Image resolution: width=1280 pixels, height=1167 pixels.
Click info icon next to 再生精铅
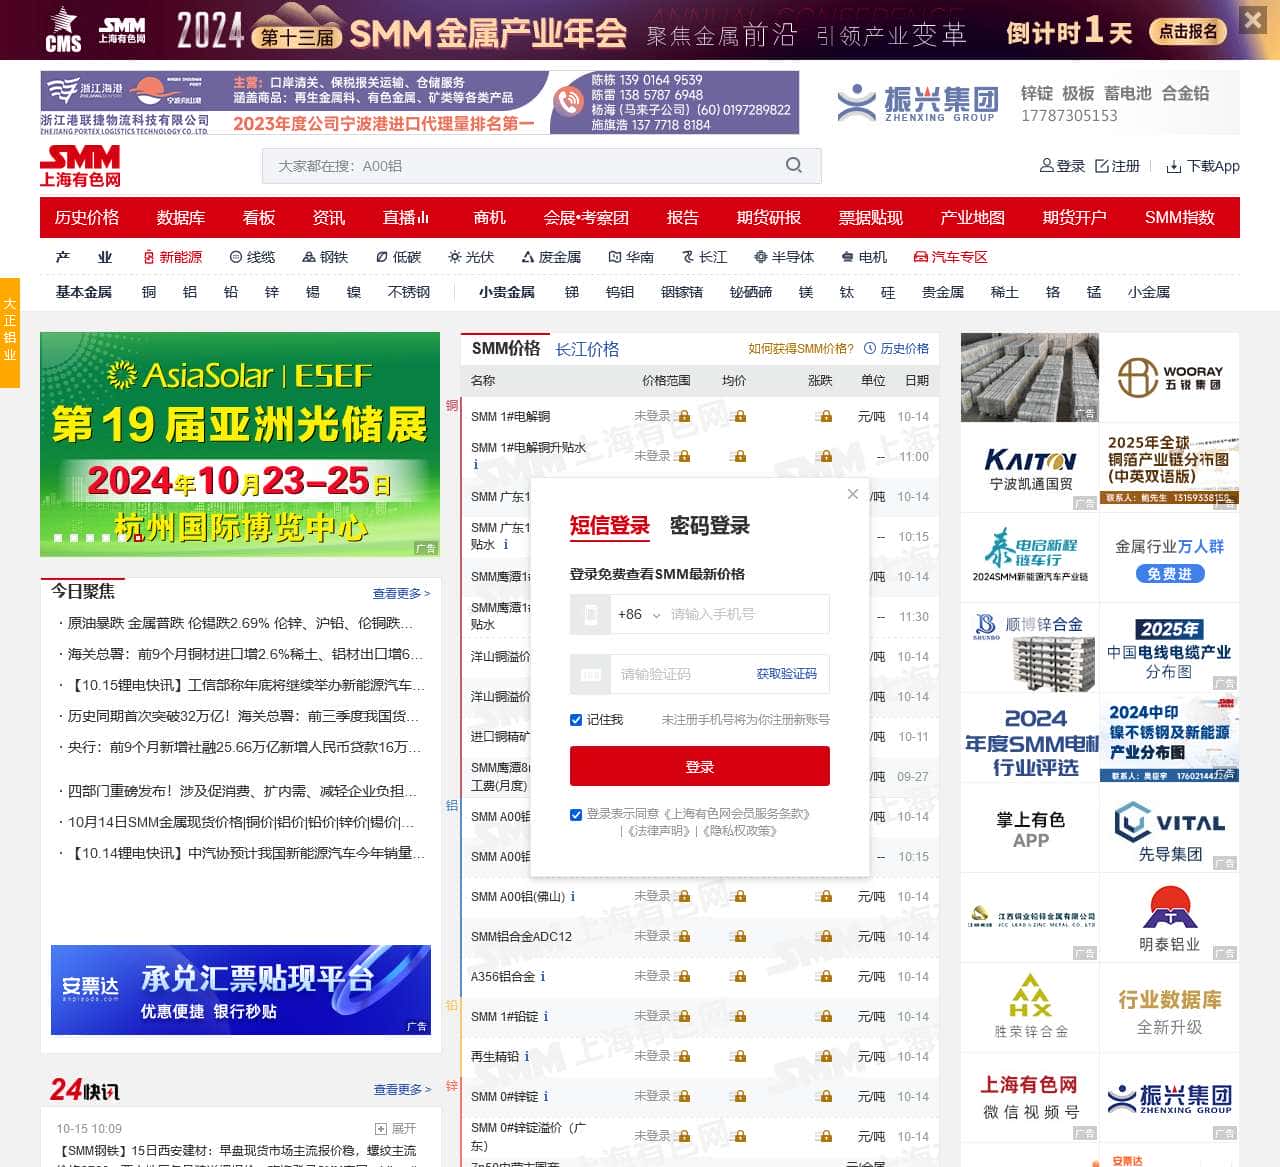(x=527, y=1057)
